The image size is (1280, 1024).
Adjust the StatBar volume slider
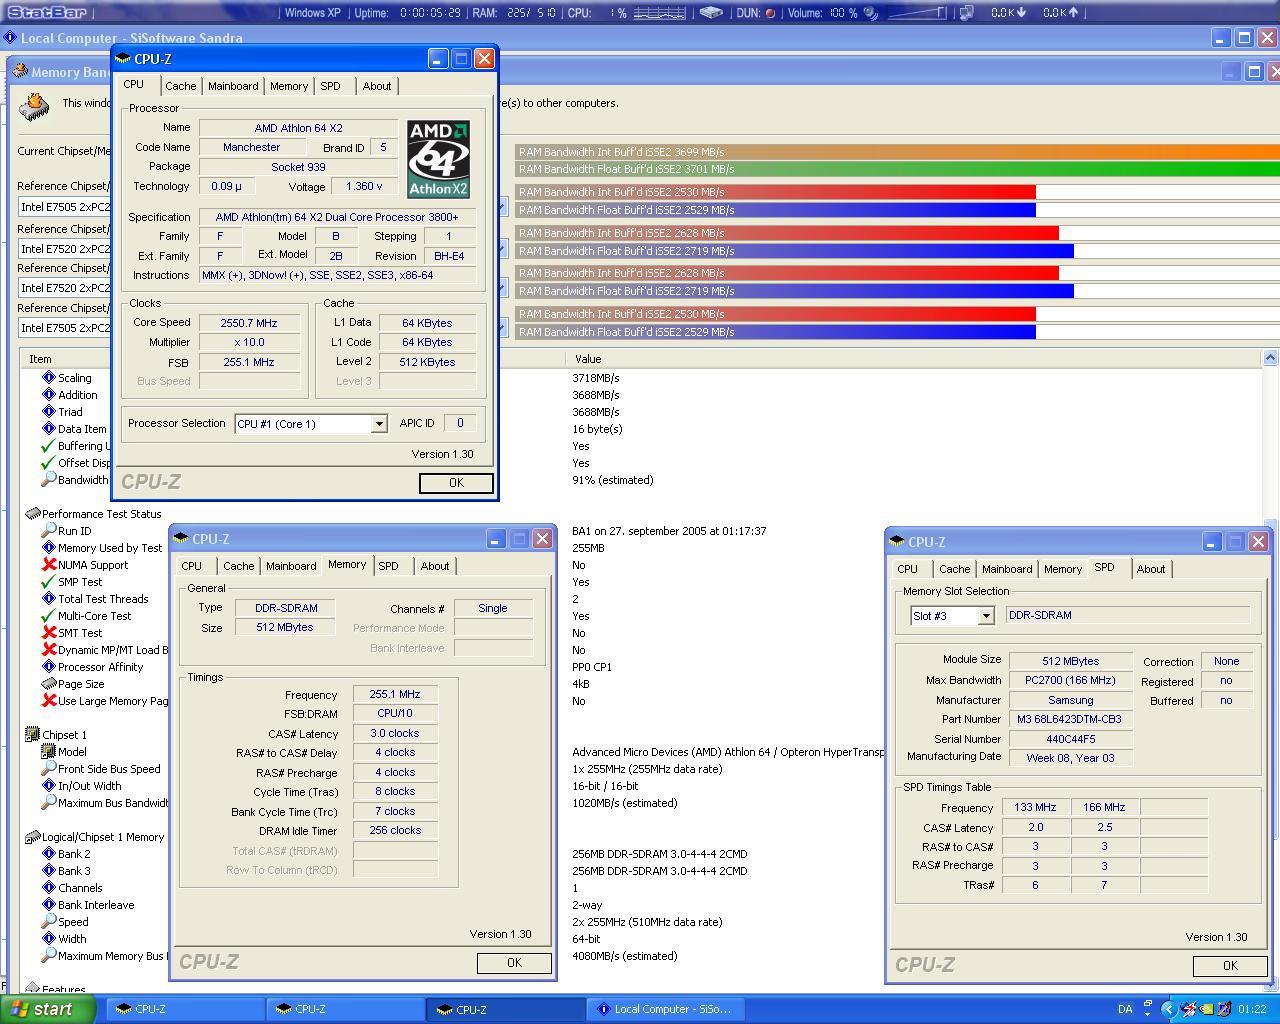916,13
